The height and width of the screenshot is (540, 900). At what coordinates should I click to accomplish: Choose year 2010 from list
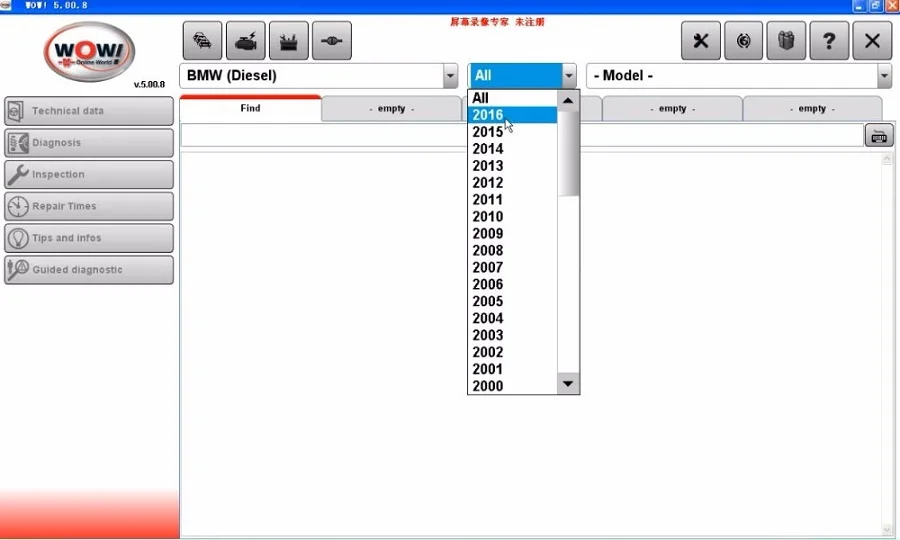pos(513,216)
